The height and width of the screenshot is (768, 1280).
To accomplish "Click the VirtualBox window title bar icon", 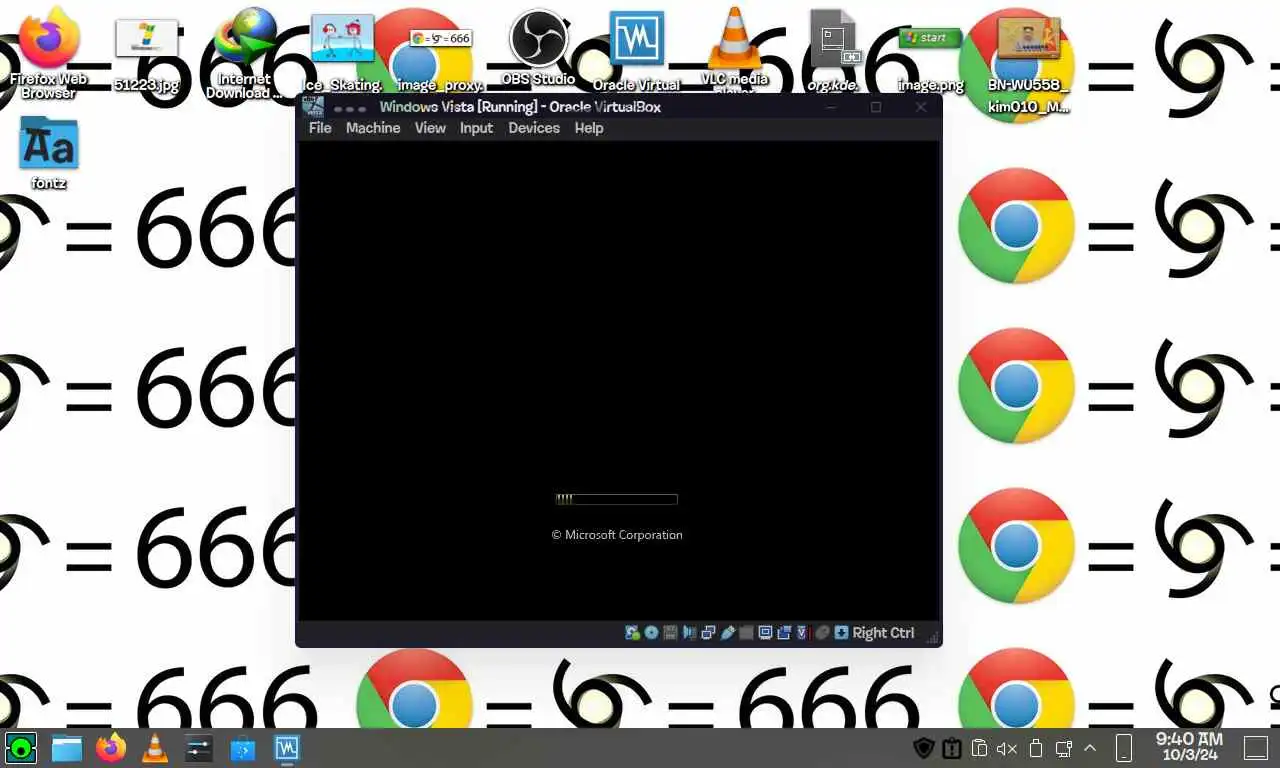I will [x=313, y=107].
